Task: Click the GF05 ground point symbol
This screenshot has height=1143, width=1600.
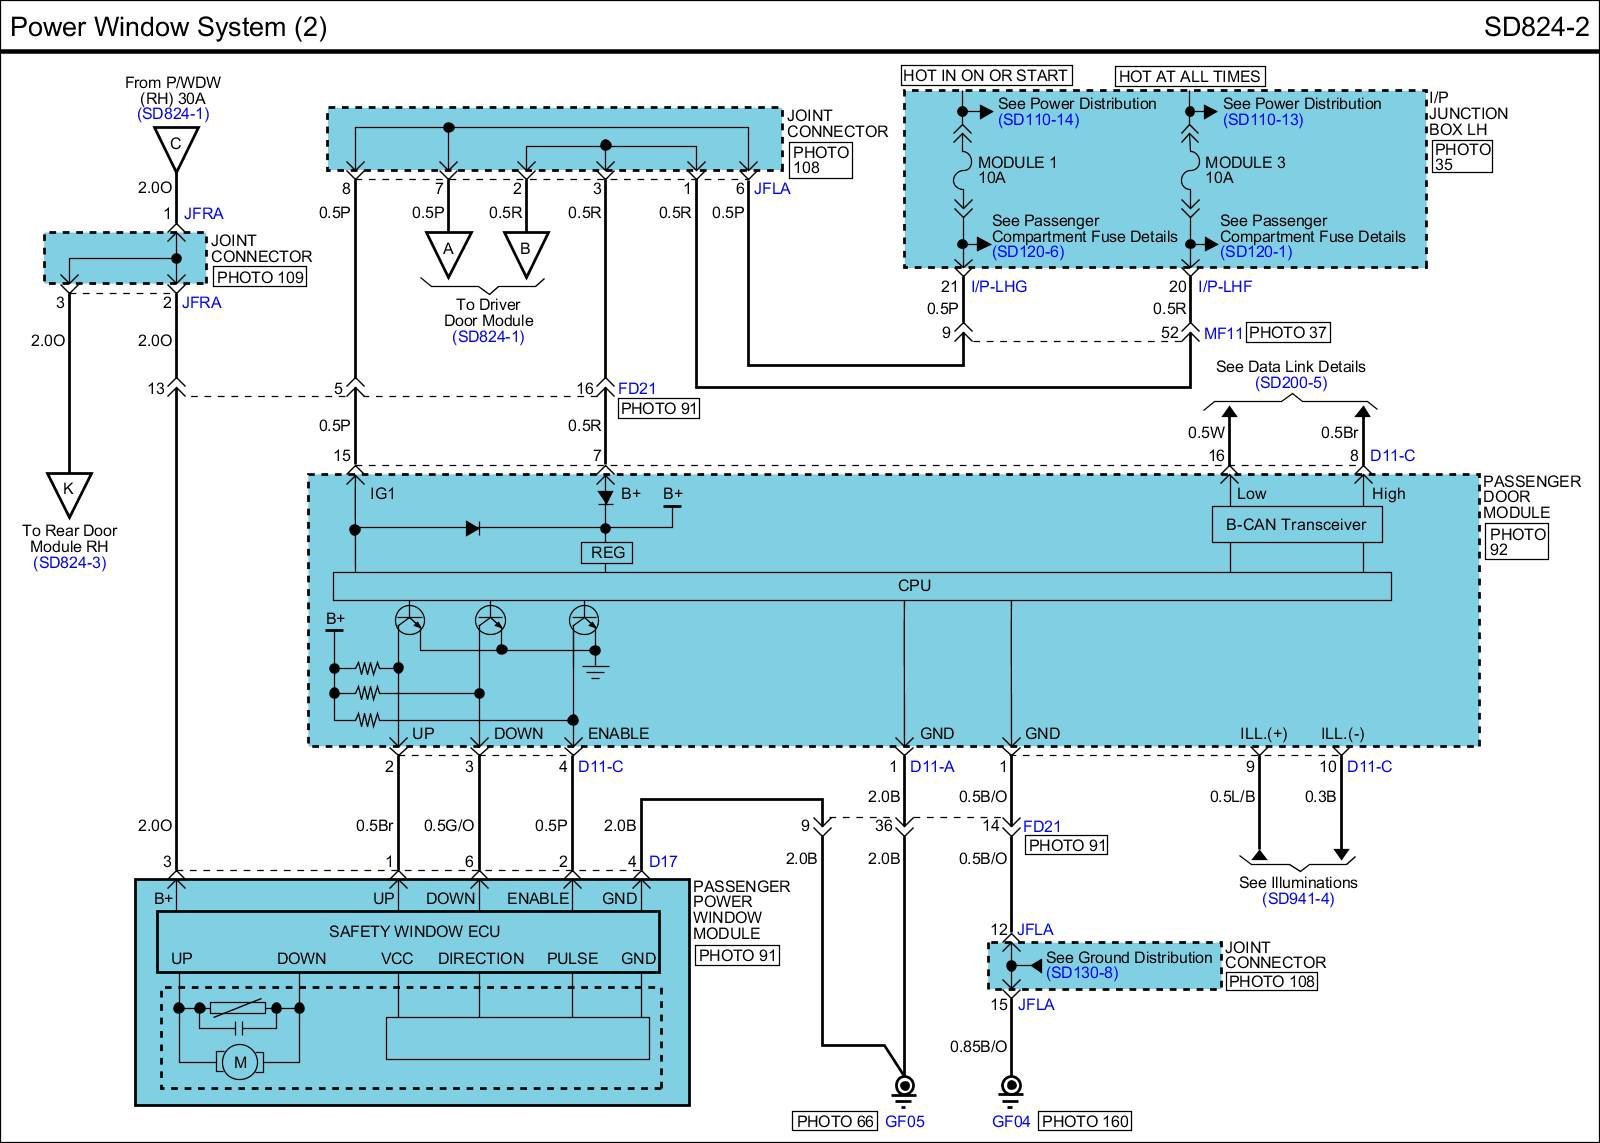Action: (905, 1086)
